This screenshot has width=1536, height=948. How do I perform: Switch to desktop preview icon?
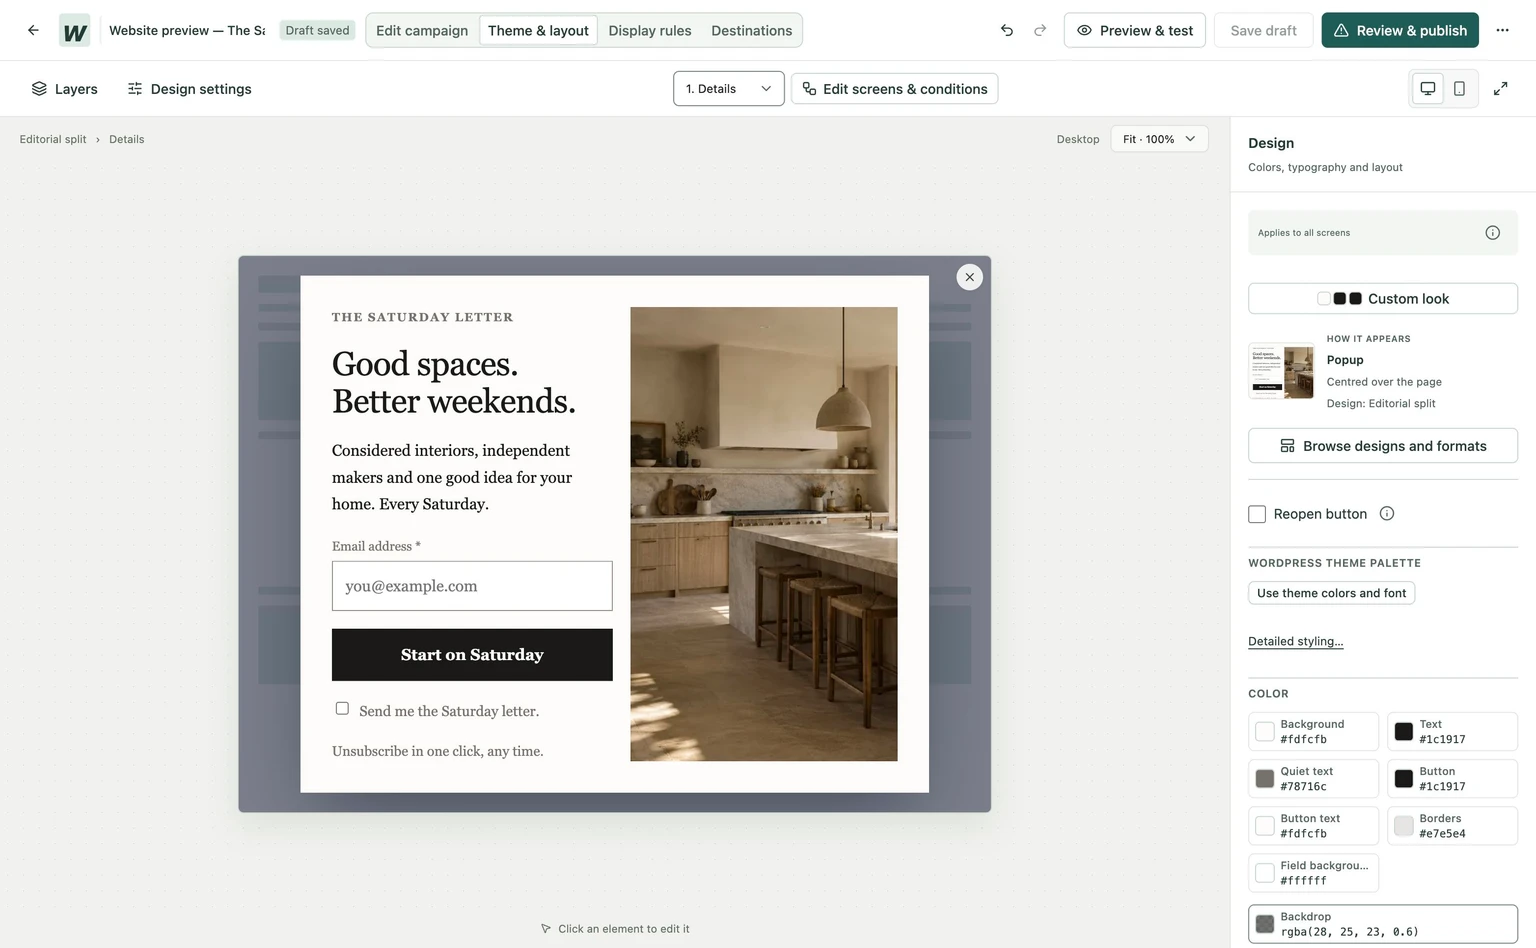1428,88
